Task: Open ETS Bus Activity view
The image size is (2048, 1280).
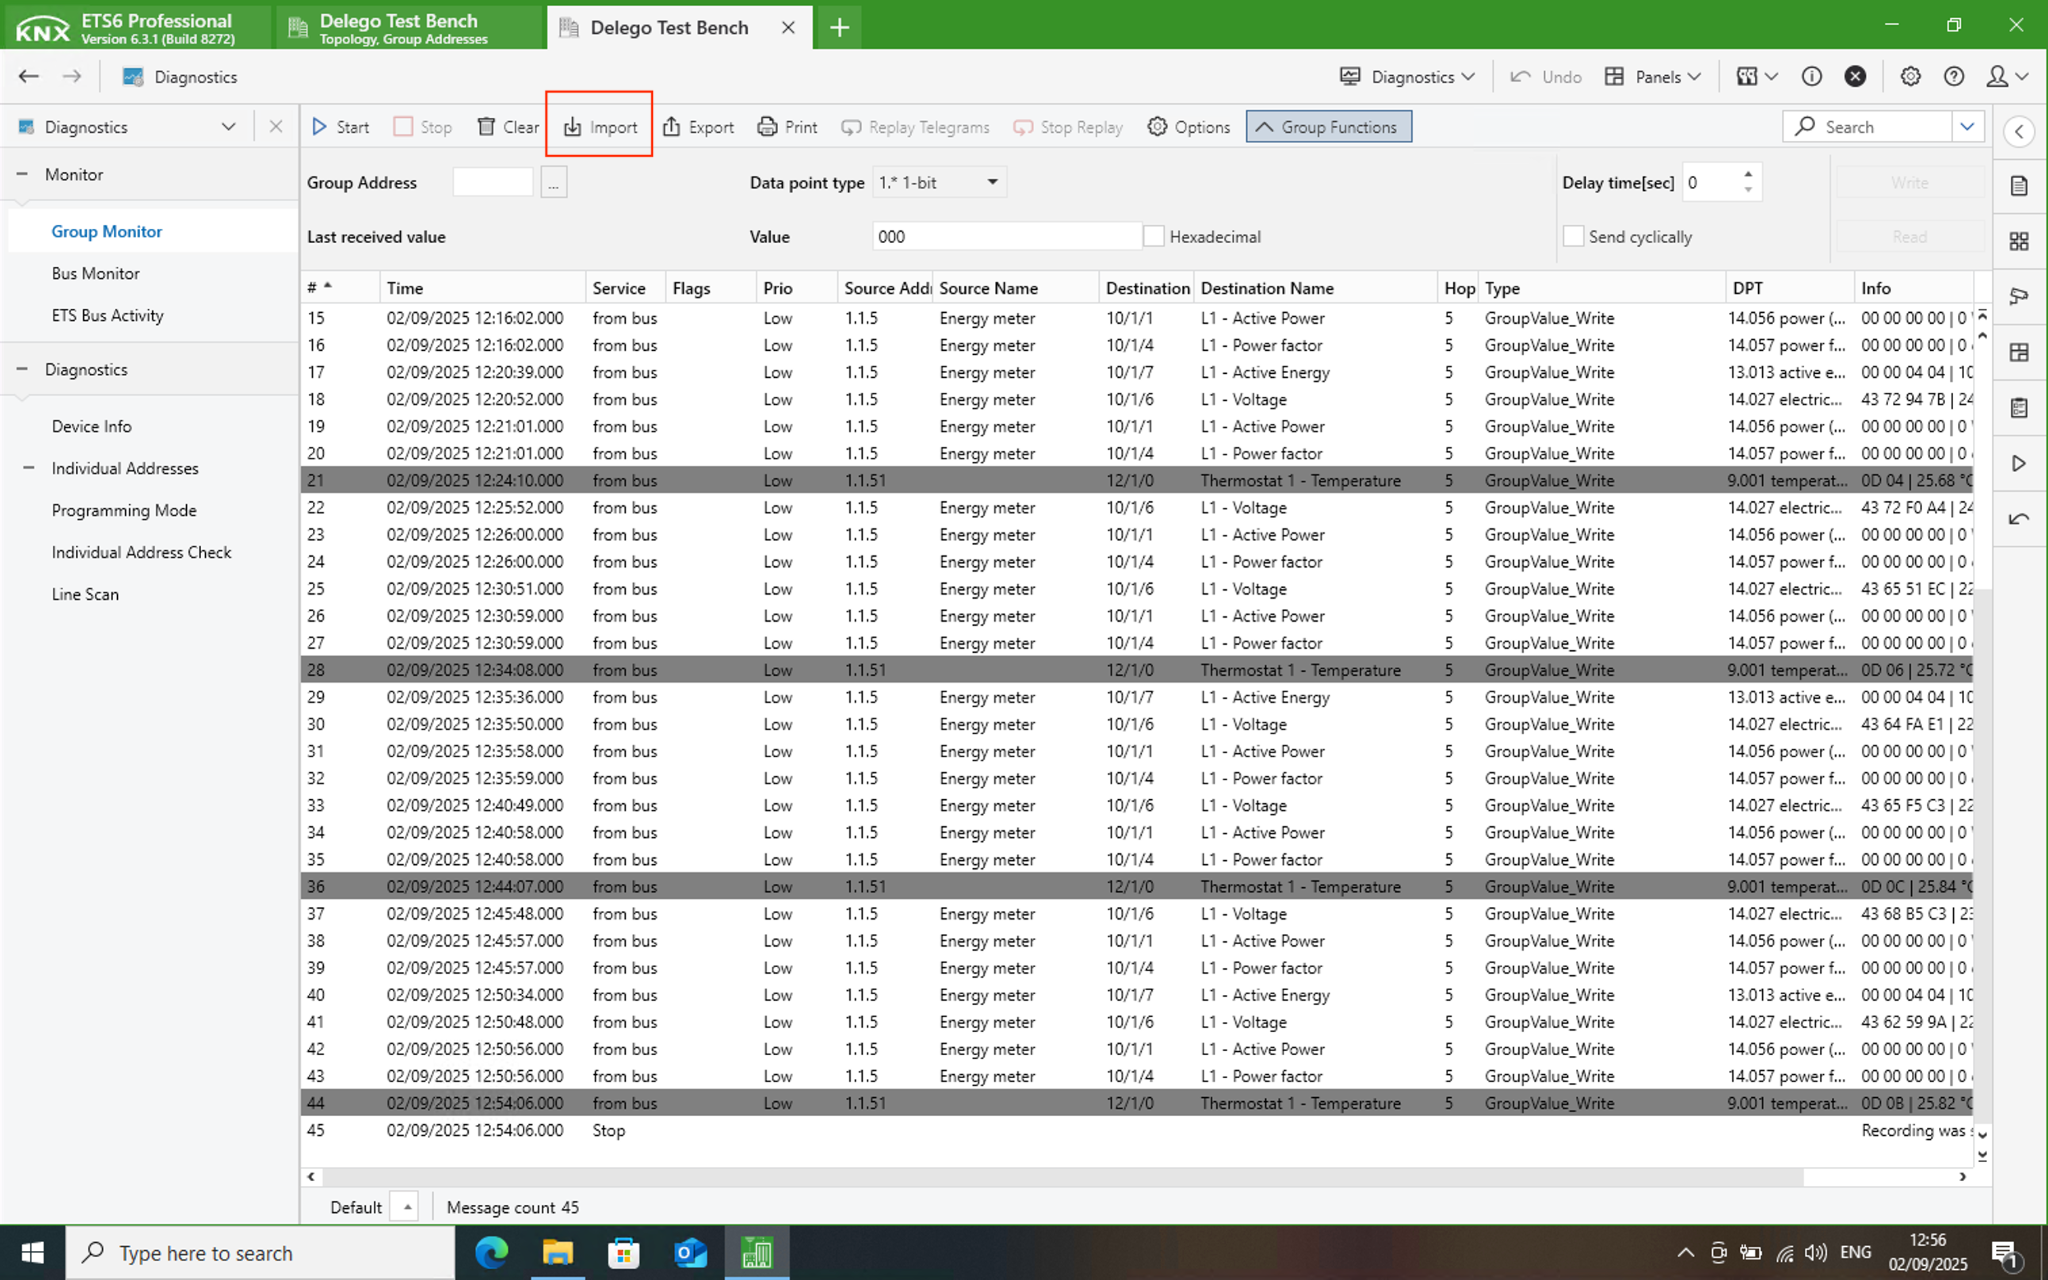Action: [x=107, y=315]
